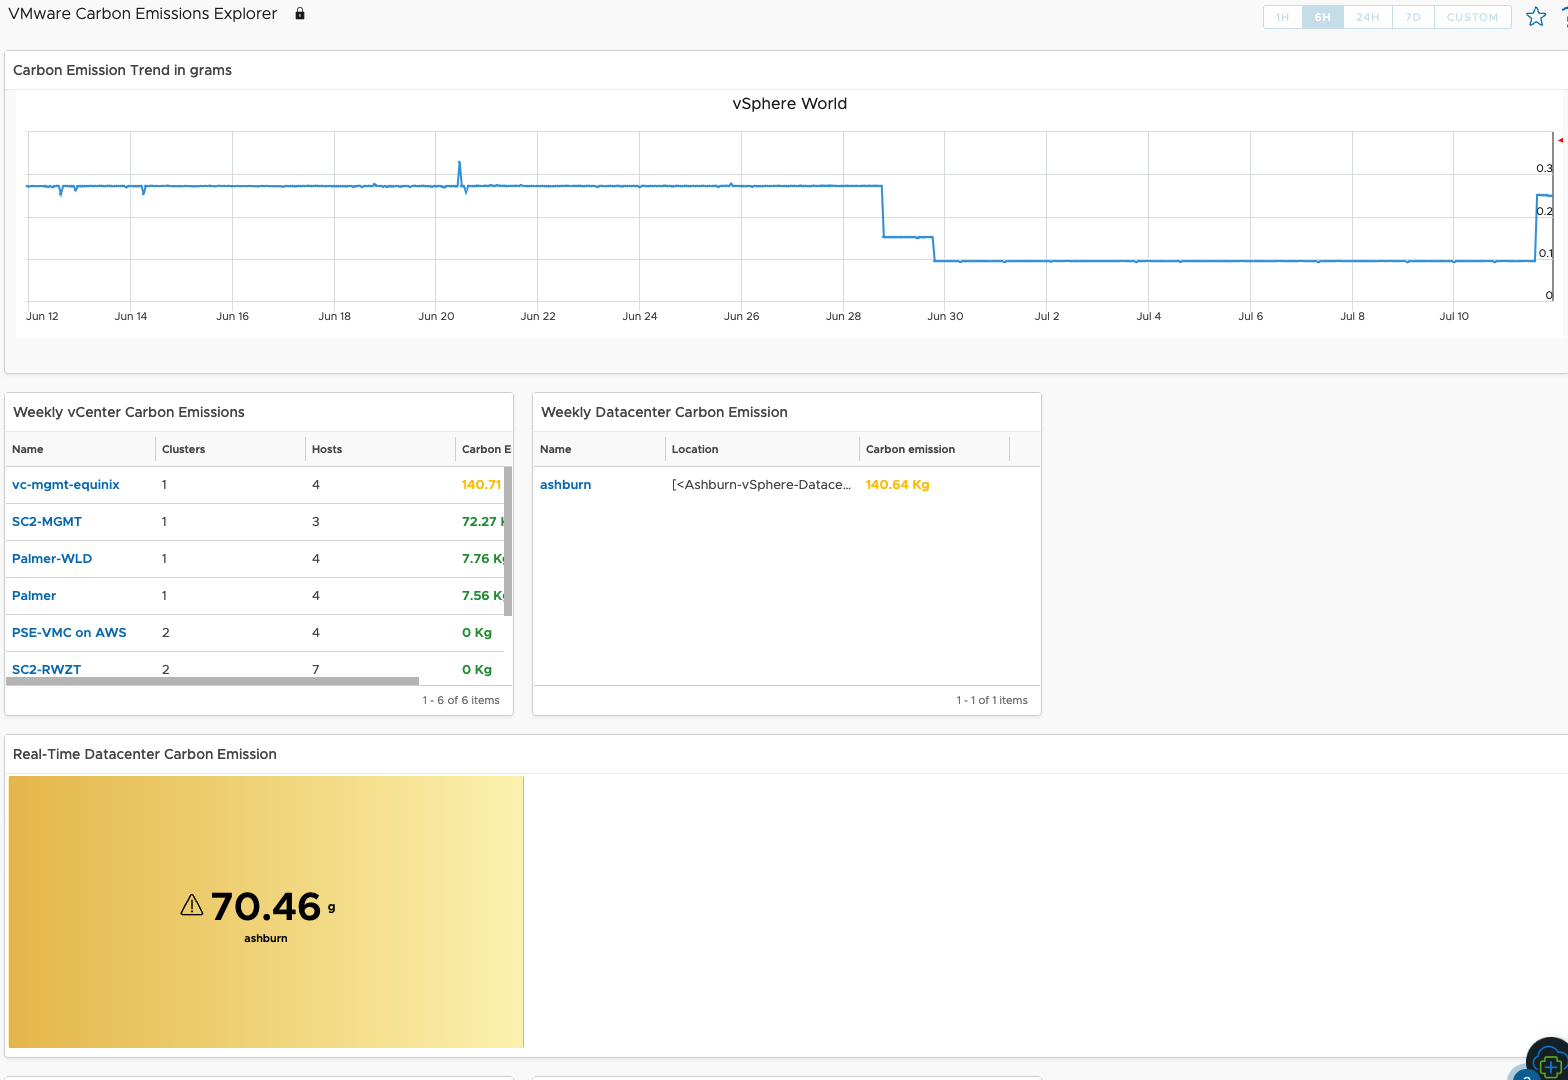Sort Datacenter table by Carbon emission column
Image resolution: width=1568 pixels, height=1080 pixels.
click(934, 449)
